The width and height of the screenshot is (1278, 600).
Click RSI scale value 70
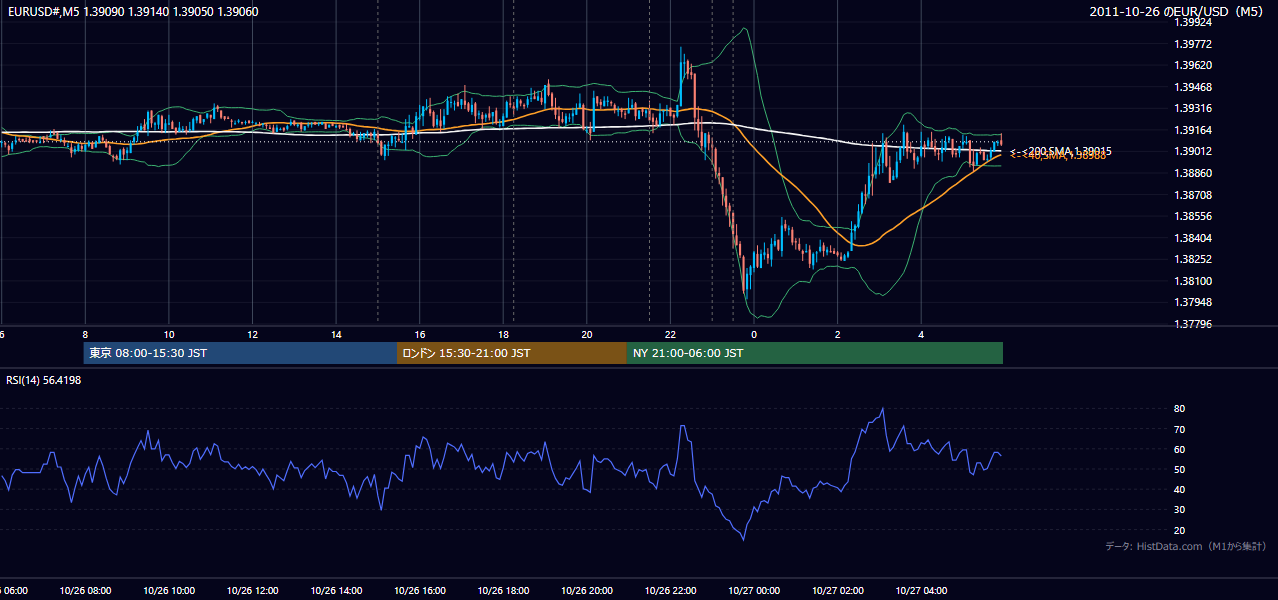click(1179, 429)
